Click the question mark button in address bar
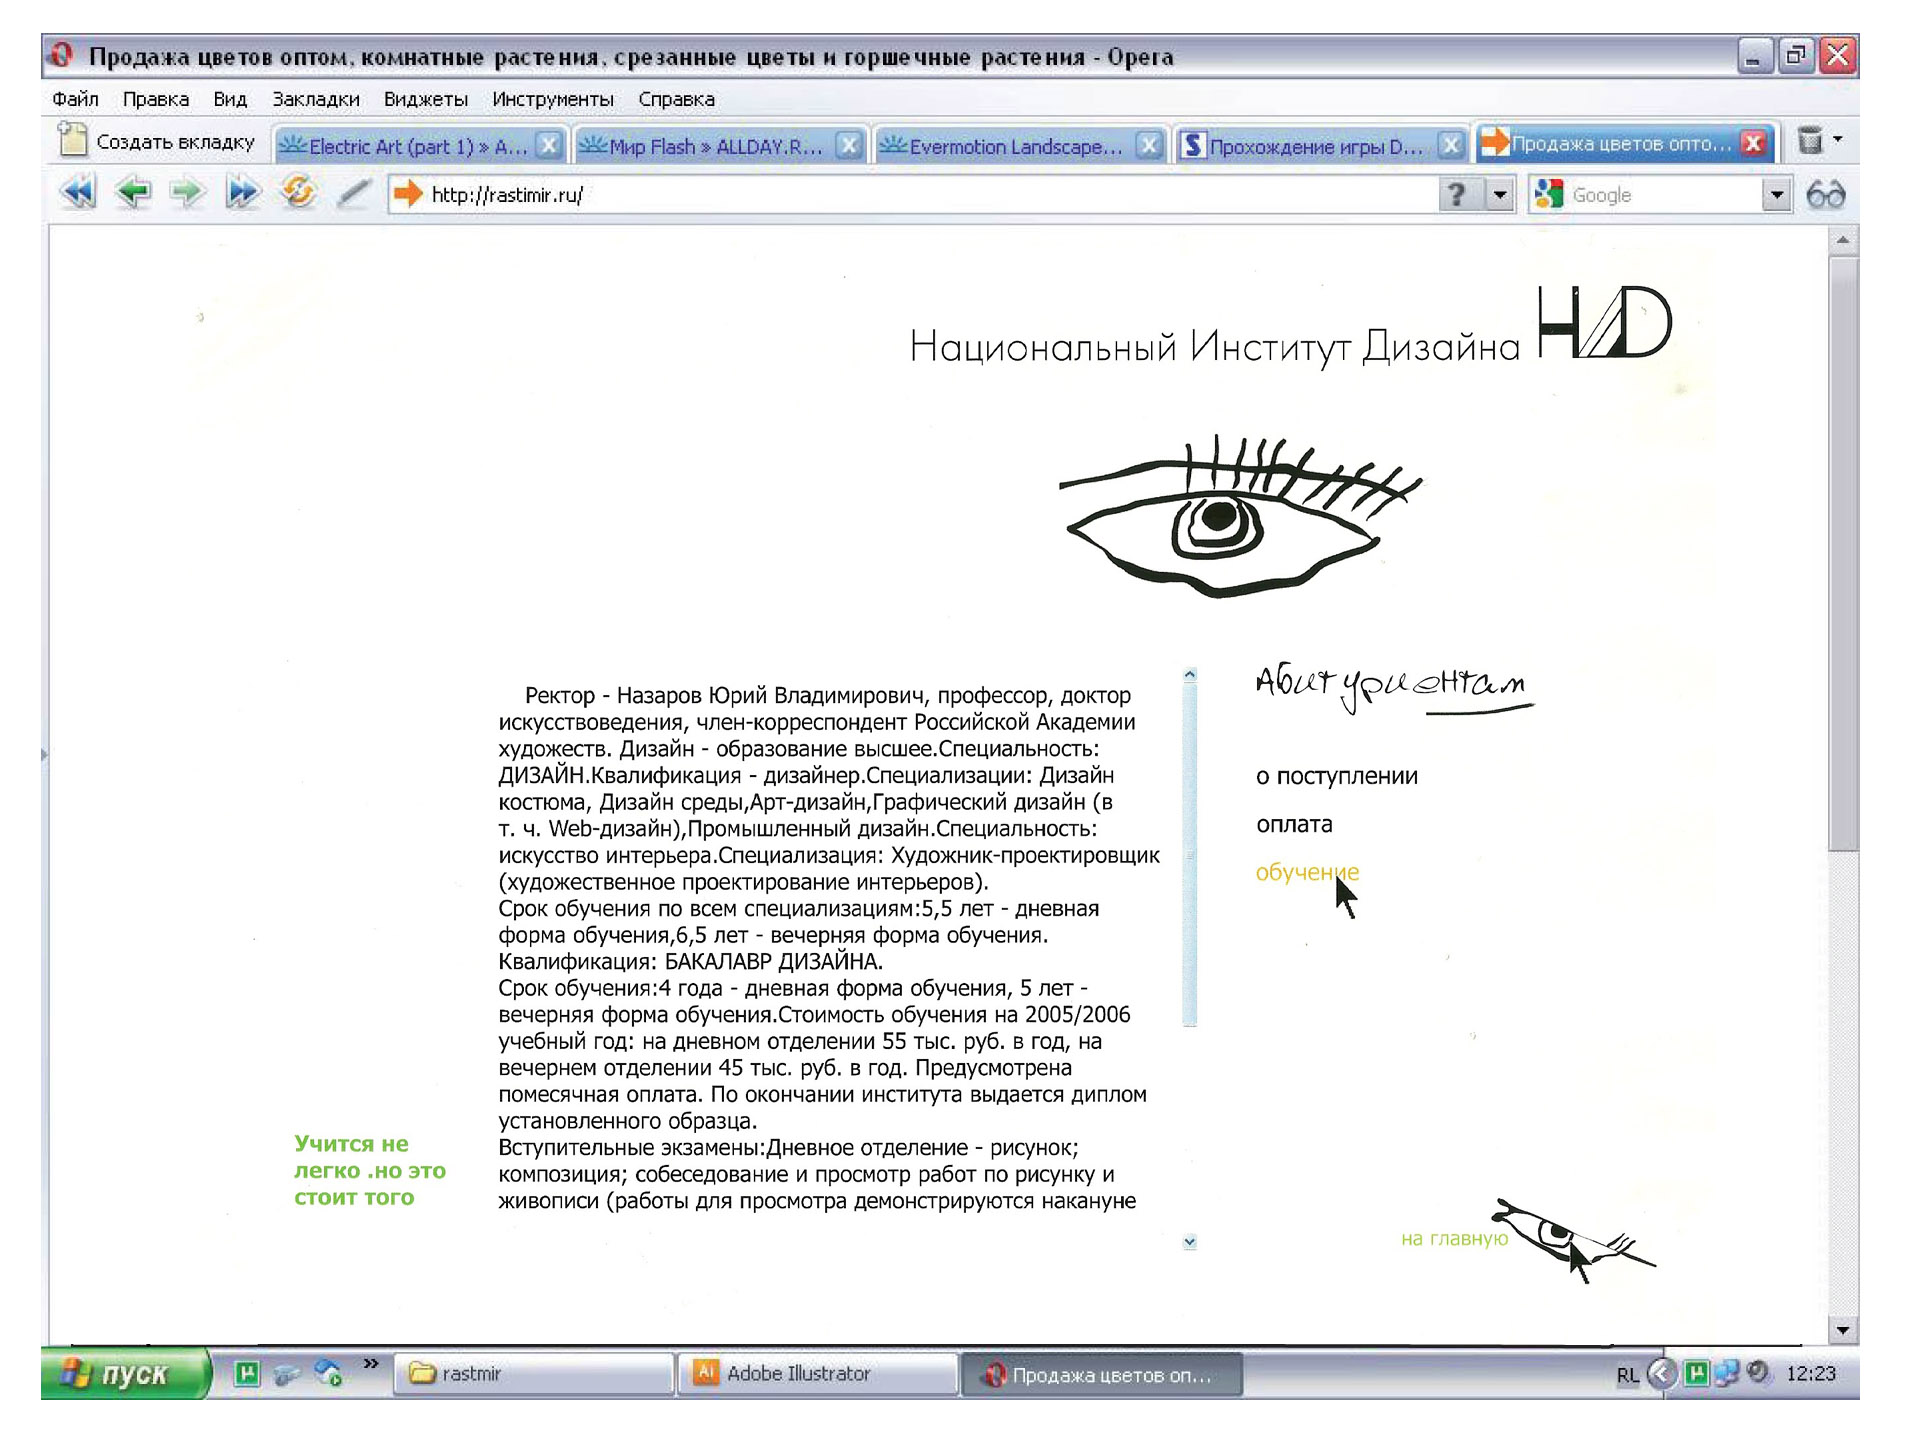Image resolution: width=1905 pixels, height=1433 pixels. [x=1458, y=194]
